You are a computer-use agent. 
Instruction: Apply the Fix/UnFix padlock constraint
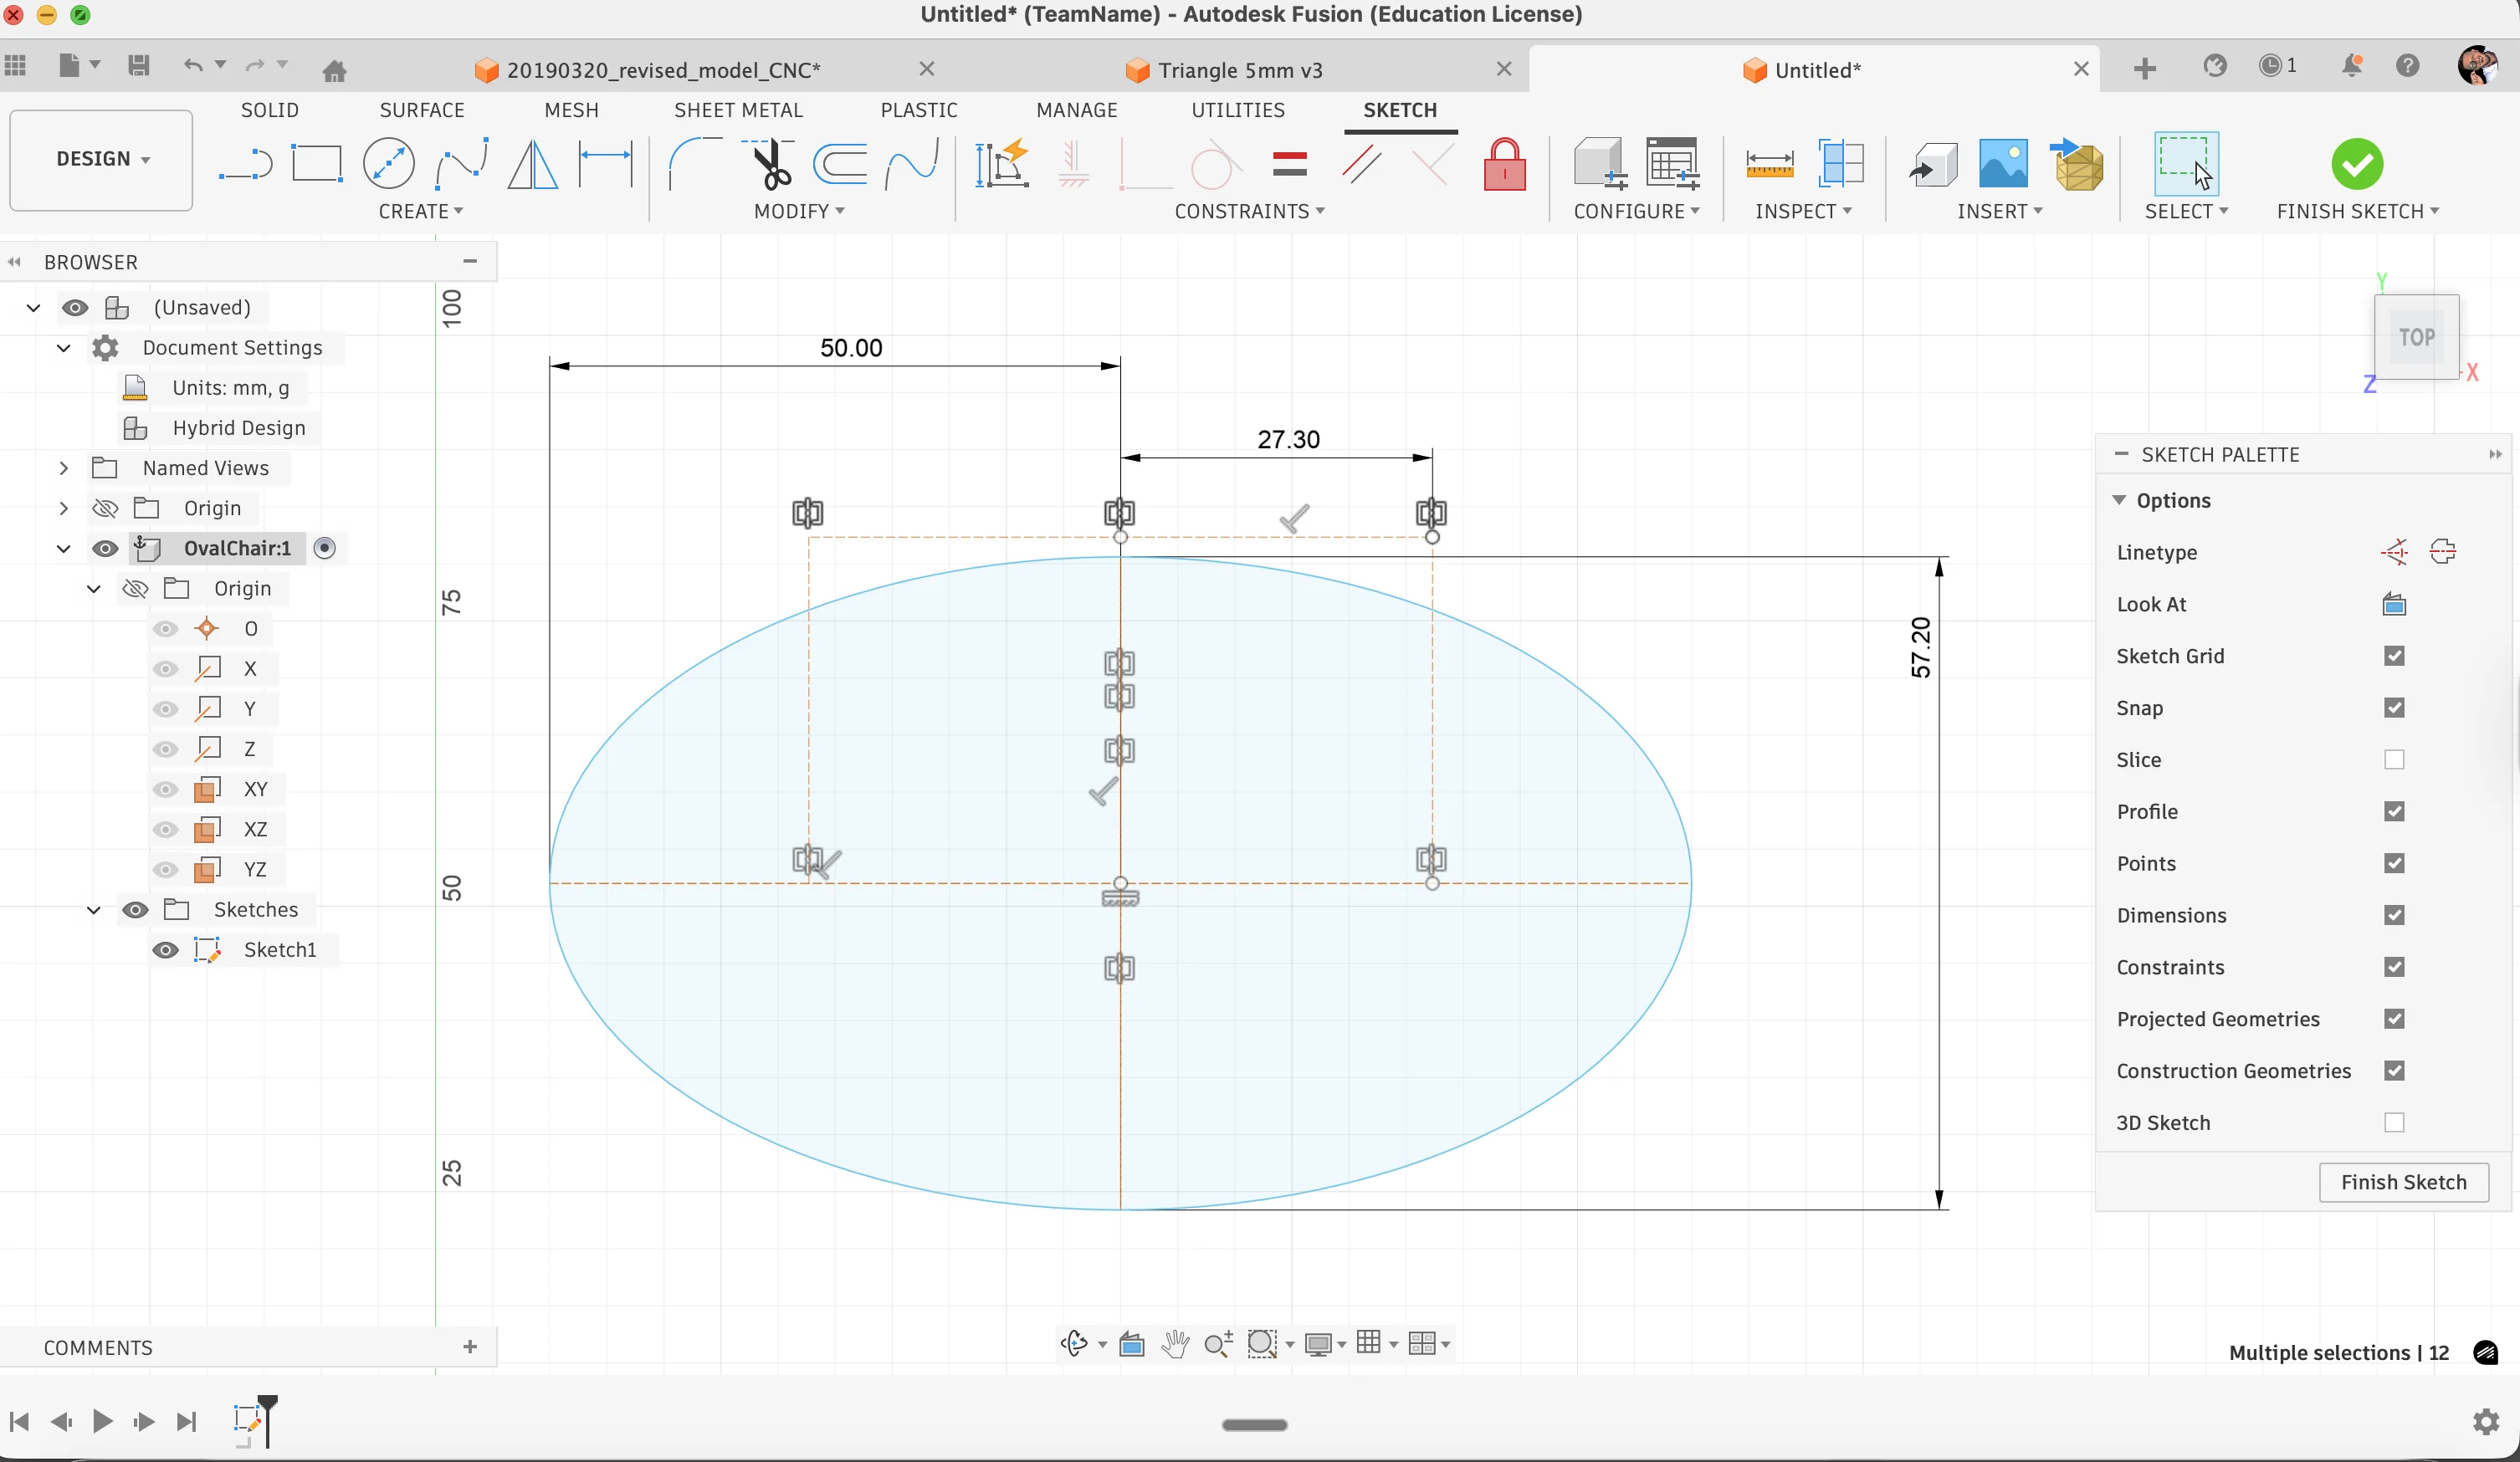(x=1504, y=165)
